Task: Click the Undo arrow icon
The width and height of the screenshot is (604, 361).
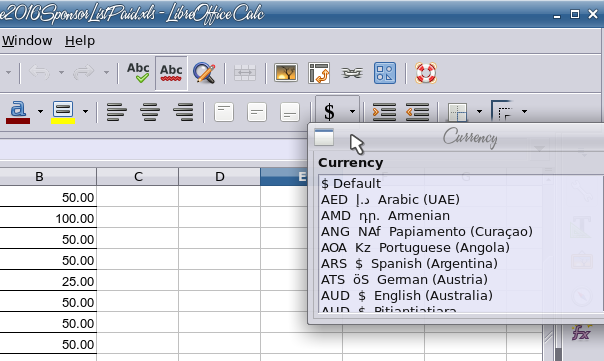Action: pyautogui.click(x=40, y=72)
